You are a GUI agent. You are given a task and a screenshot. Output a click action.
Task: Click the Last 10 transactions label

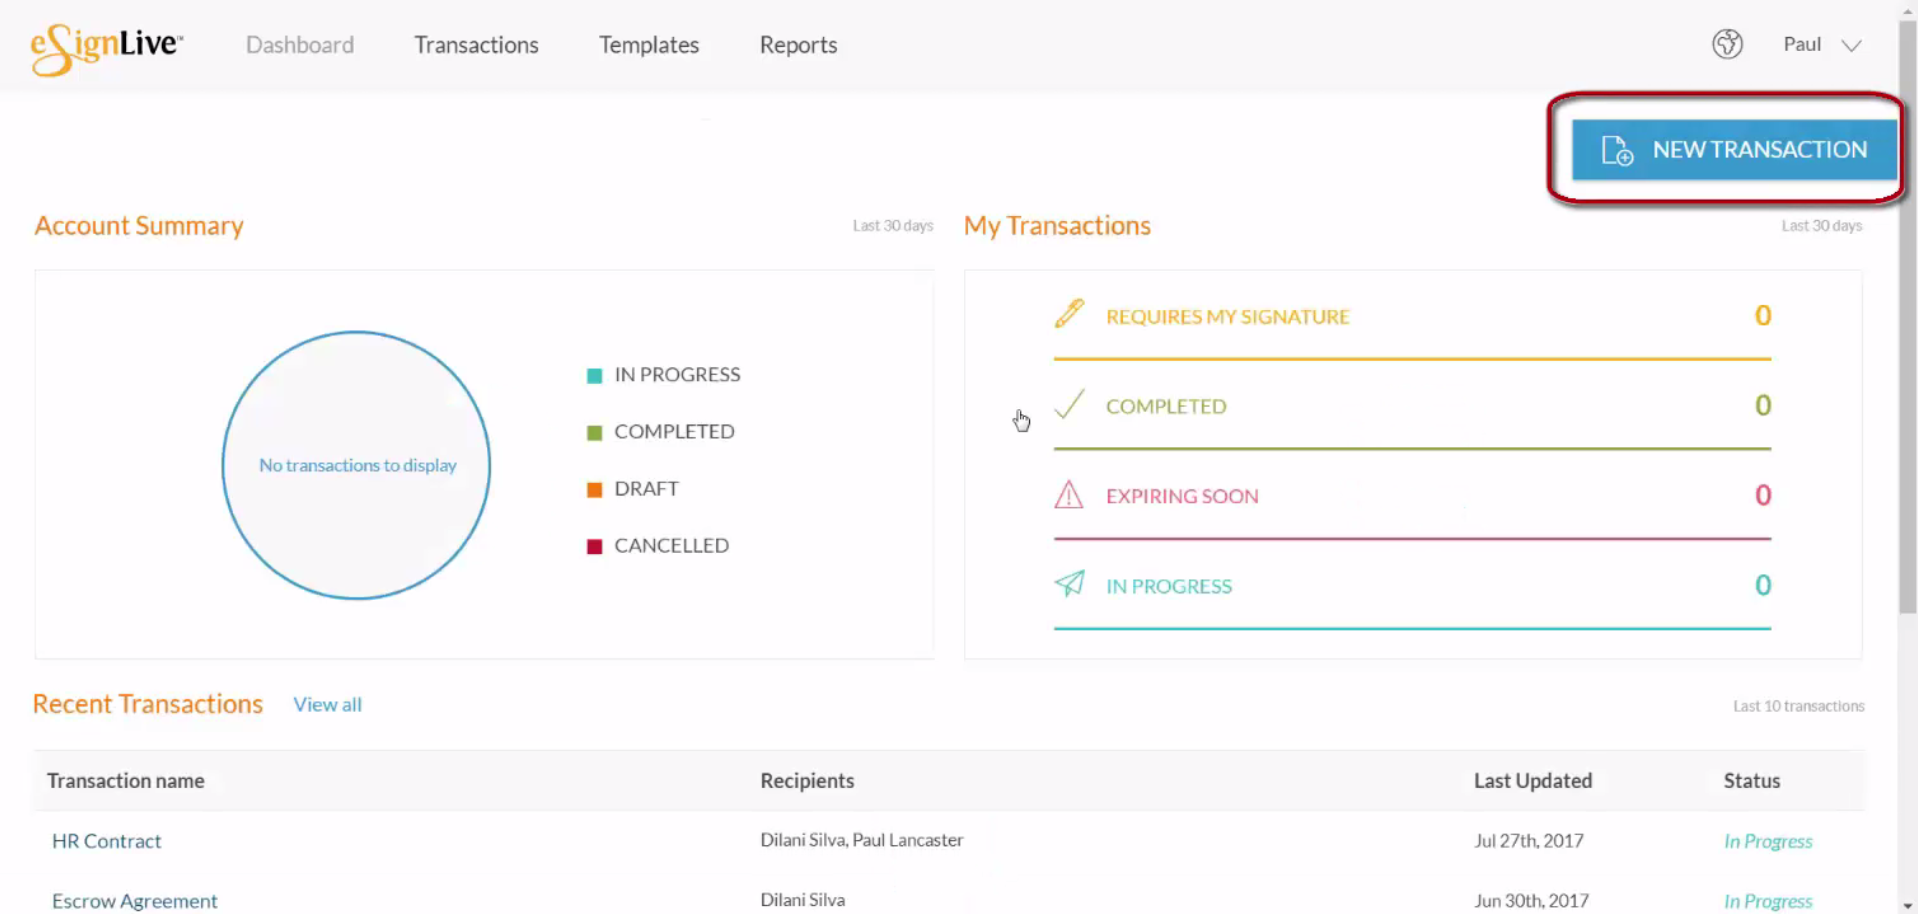point(1798,706)
